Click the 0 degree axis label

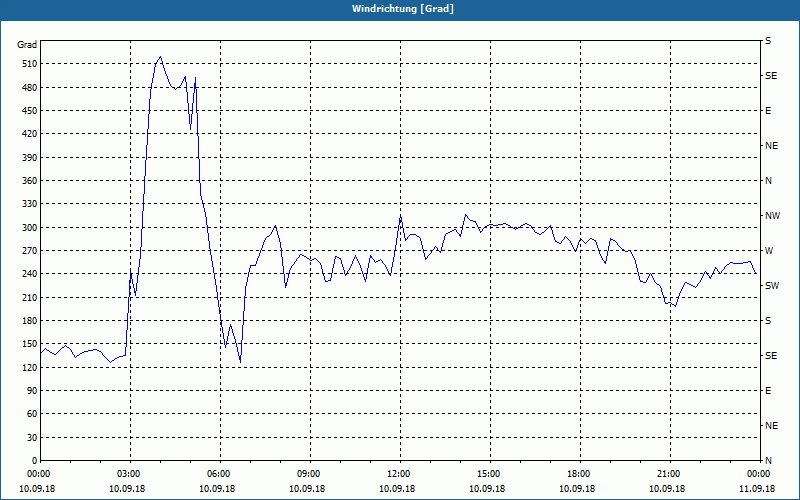point(34,461)
